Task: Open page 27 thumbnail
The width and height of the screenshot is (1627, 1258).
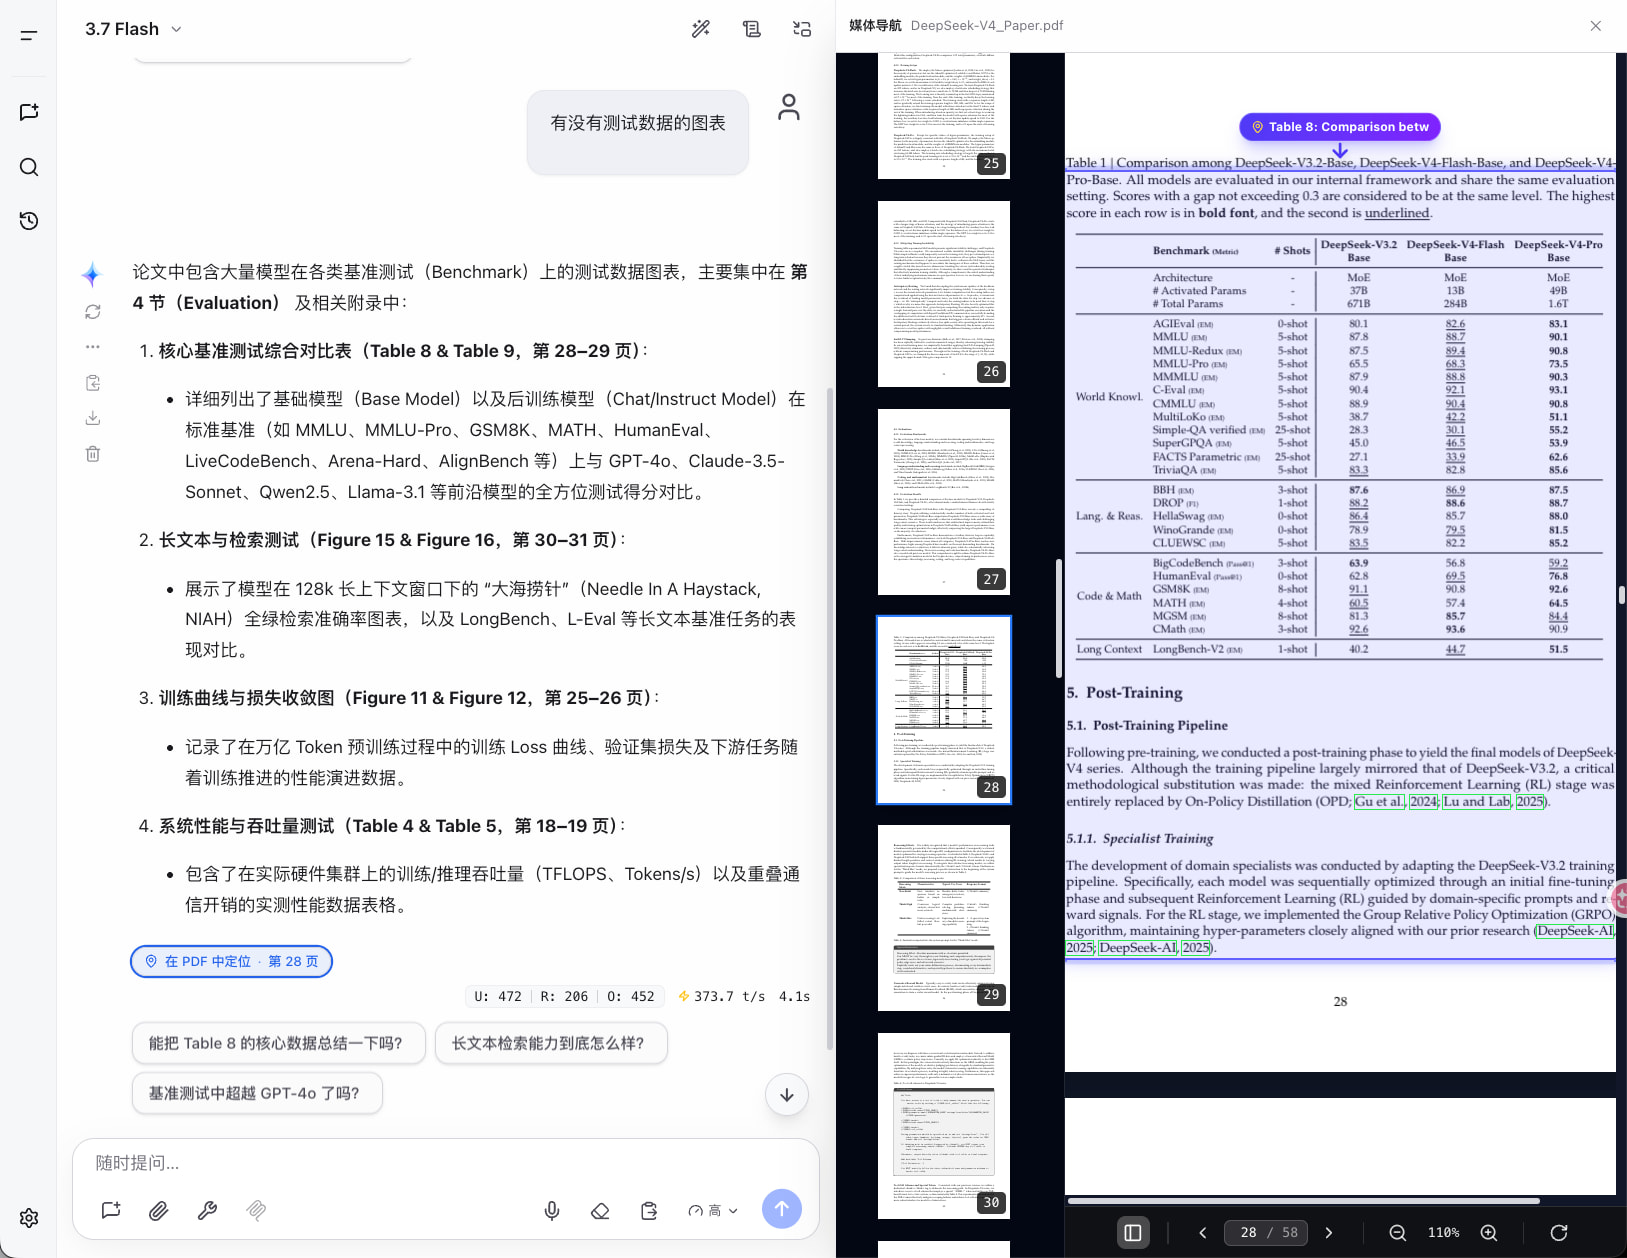Action: tap(944, 502)
